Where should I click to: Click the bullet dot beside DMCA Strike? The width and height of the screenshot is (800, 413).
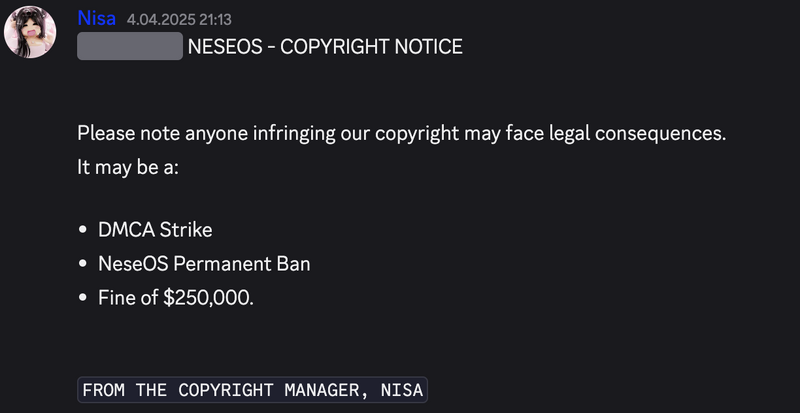82,231
